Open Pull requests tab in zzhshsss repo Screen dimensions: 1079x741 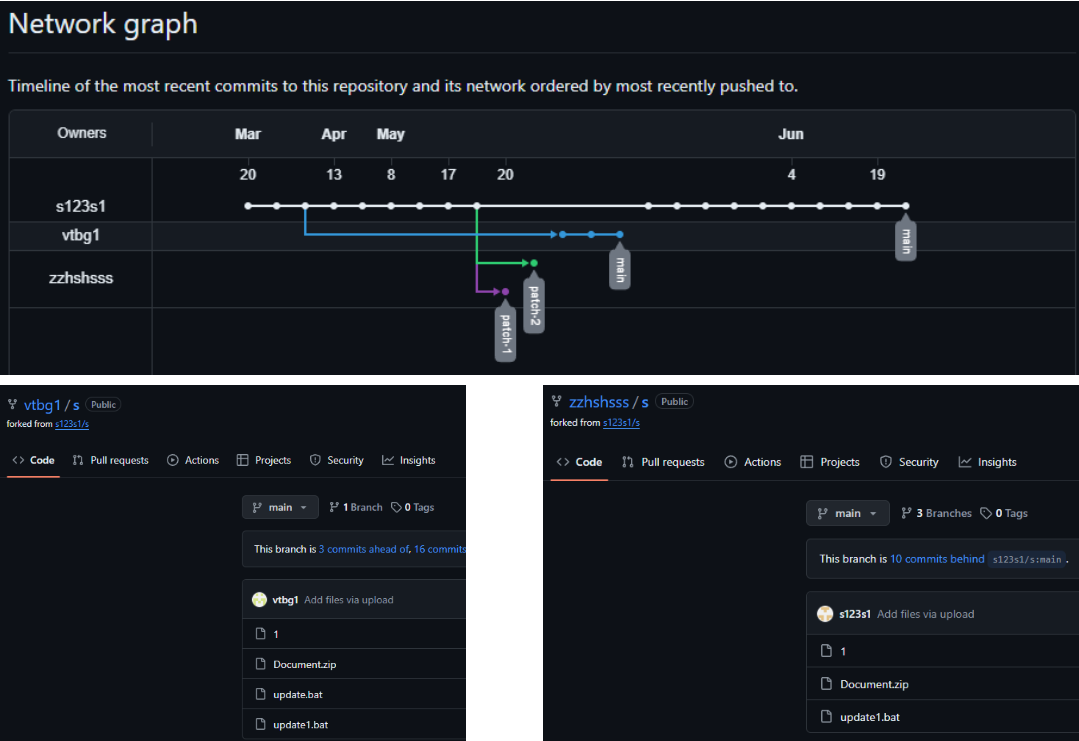point(663,462)
